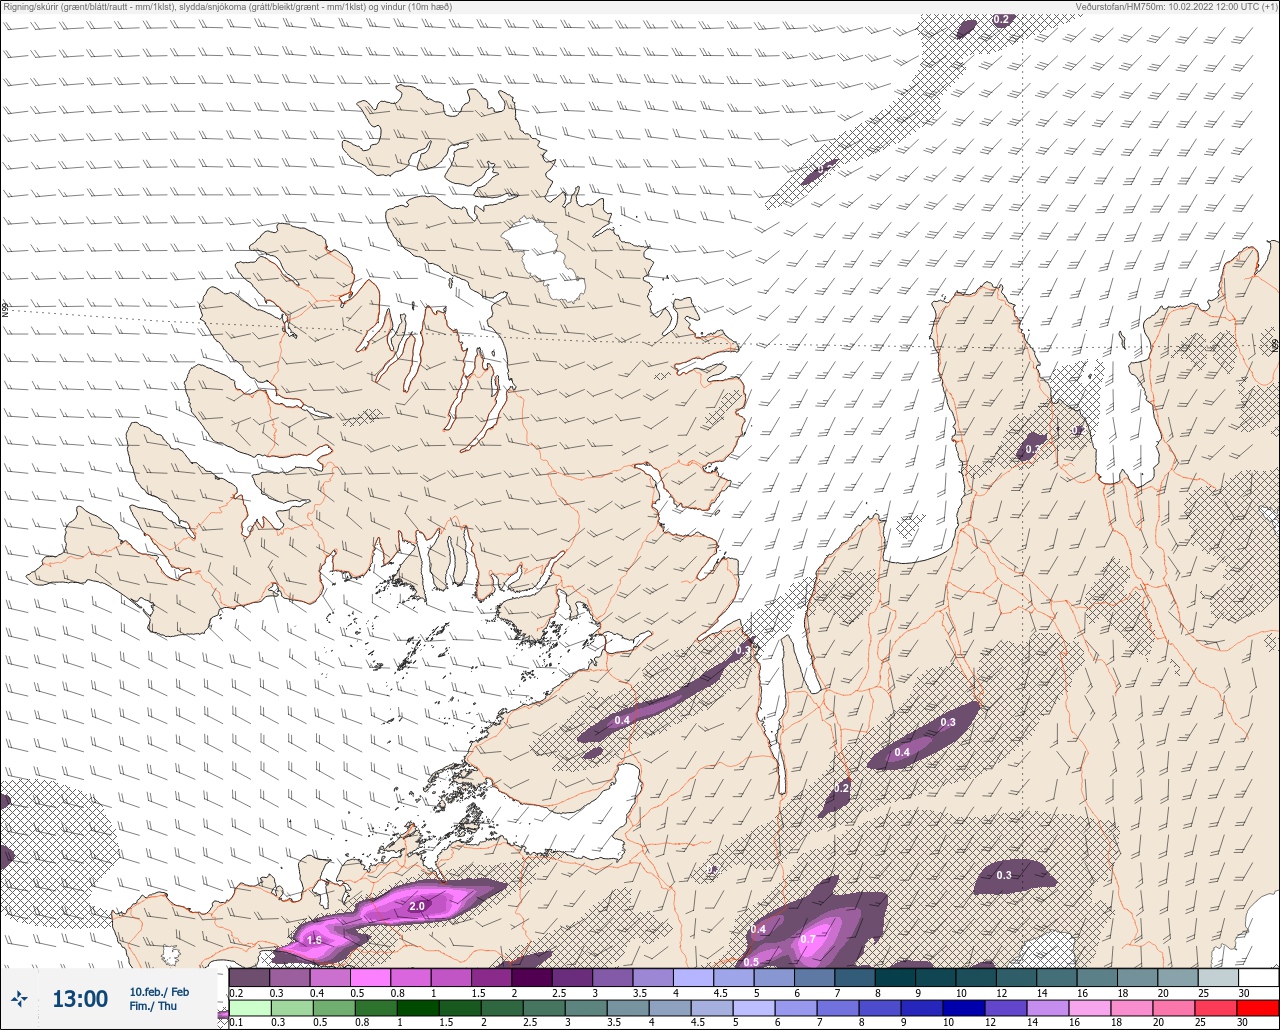Screen dimensions: 1280x1030
Task: Click the 13:00 forecast time
Action: 80,999
